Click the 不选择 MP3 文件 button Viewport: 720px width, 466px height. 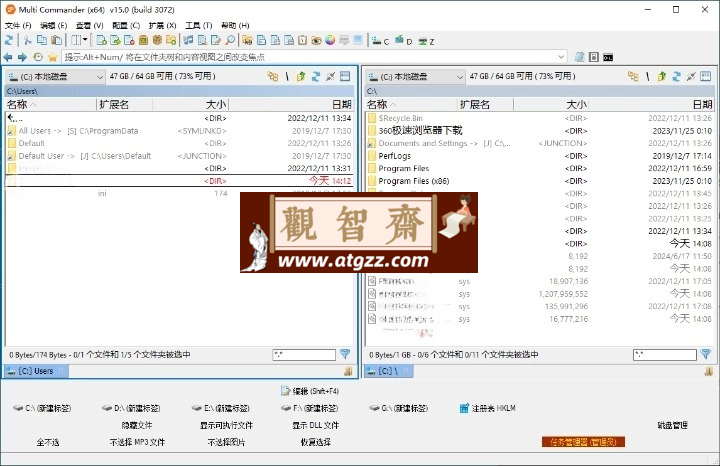click(137, 442)
